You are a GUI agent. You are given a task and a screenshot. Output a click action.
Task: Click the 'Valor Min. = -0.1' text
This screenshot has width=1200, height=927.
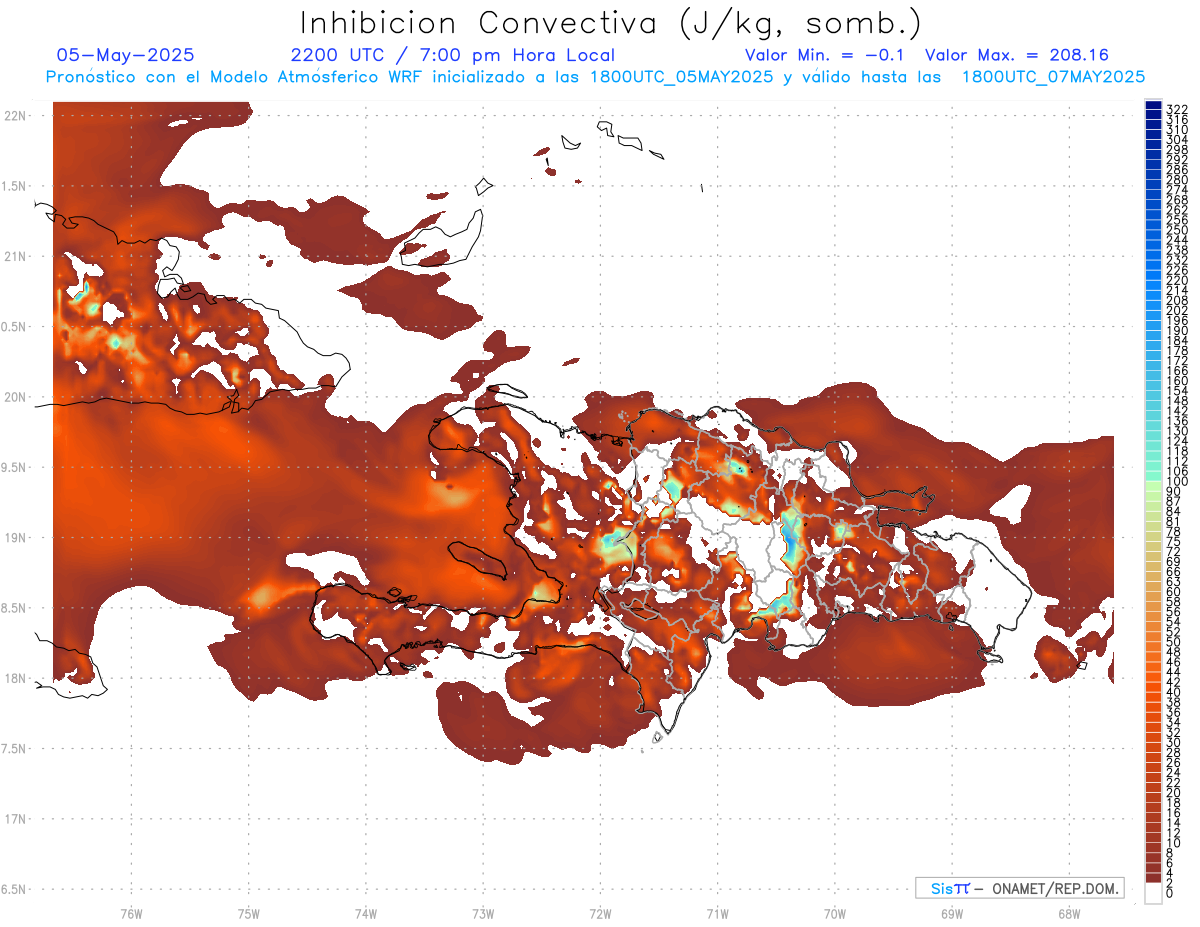(824, 55)
